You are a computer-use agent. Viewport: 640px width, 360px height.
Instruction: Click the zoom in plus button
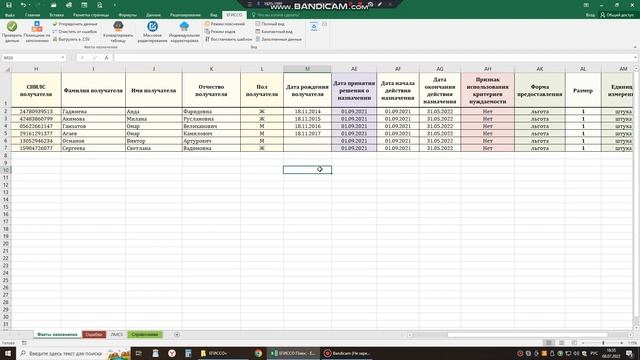pos(622,343)
